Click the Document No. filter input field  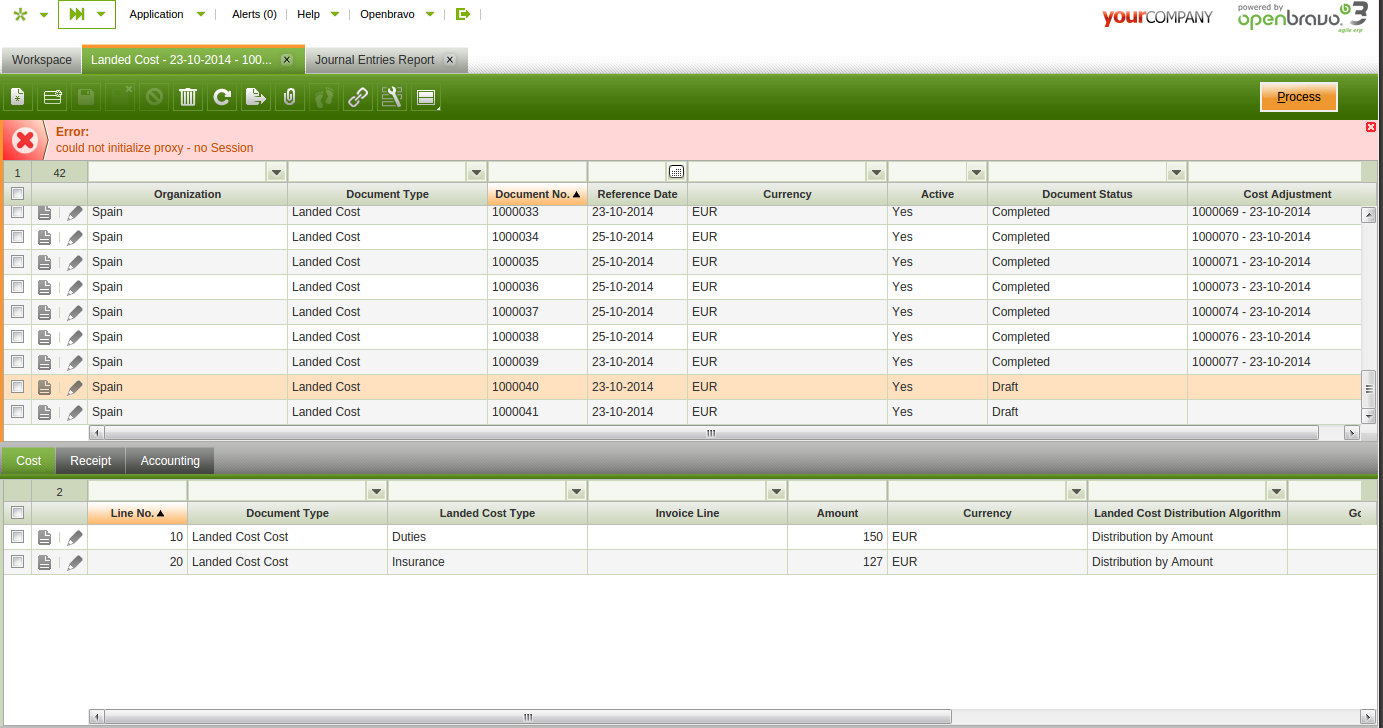537,173
